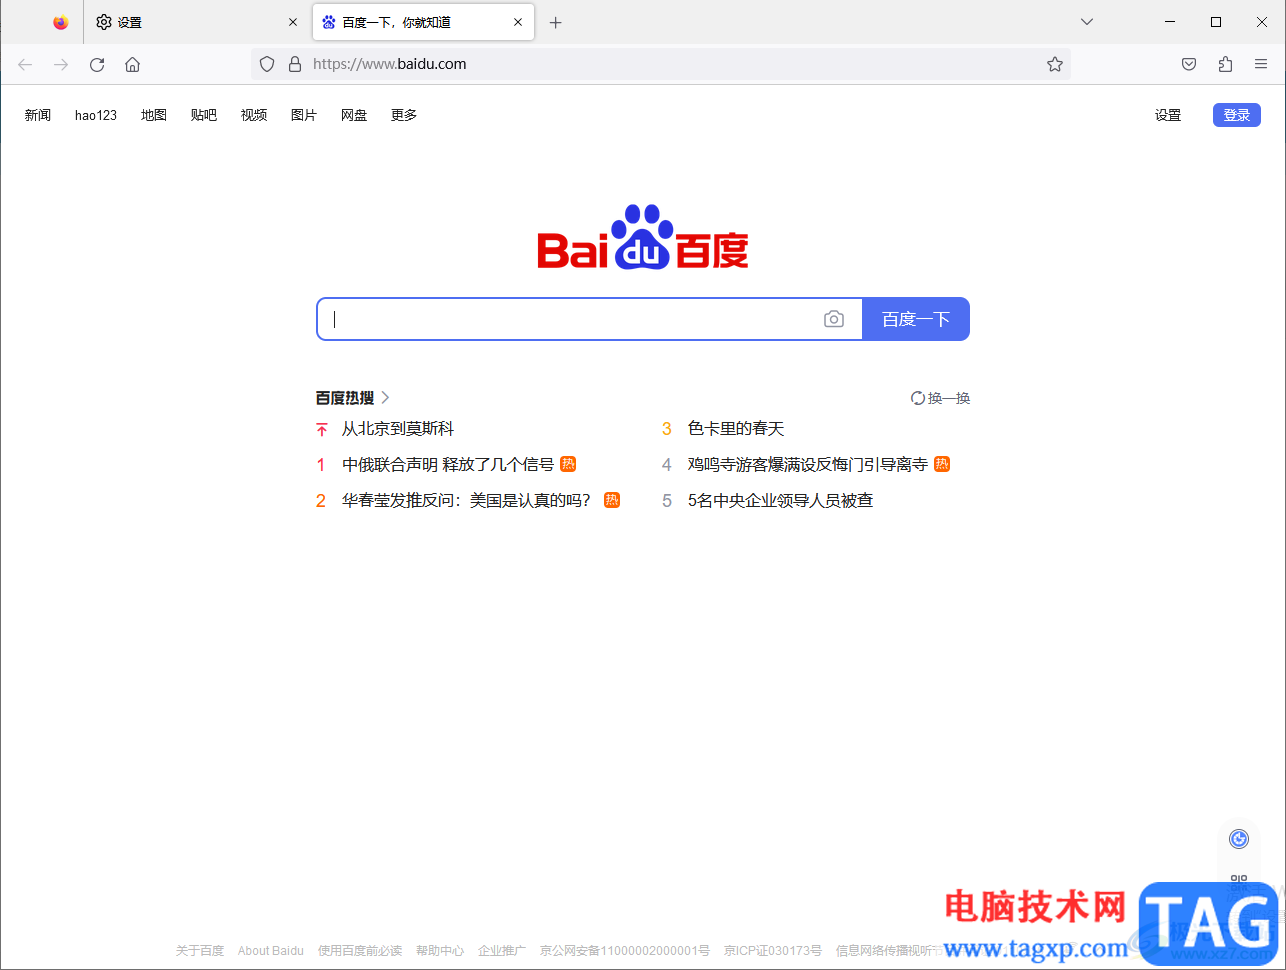This screenshot has width=1286, height=970.
Task: Click the 登录 login button
Action: (1237, 115)
